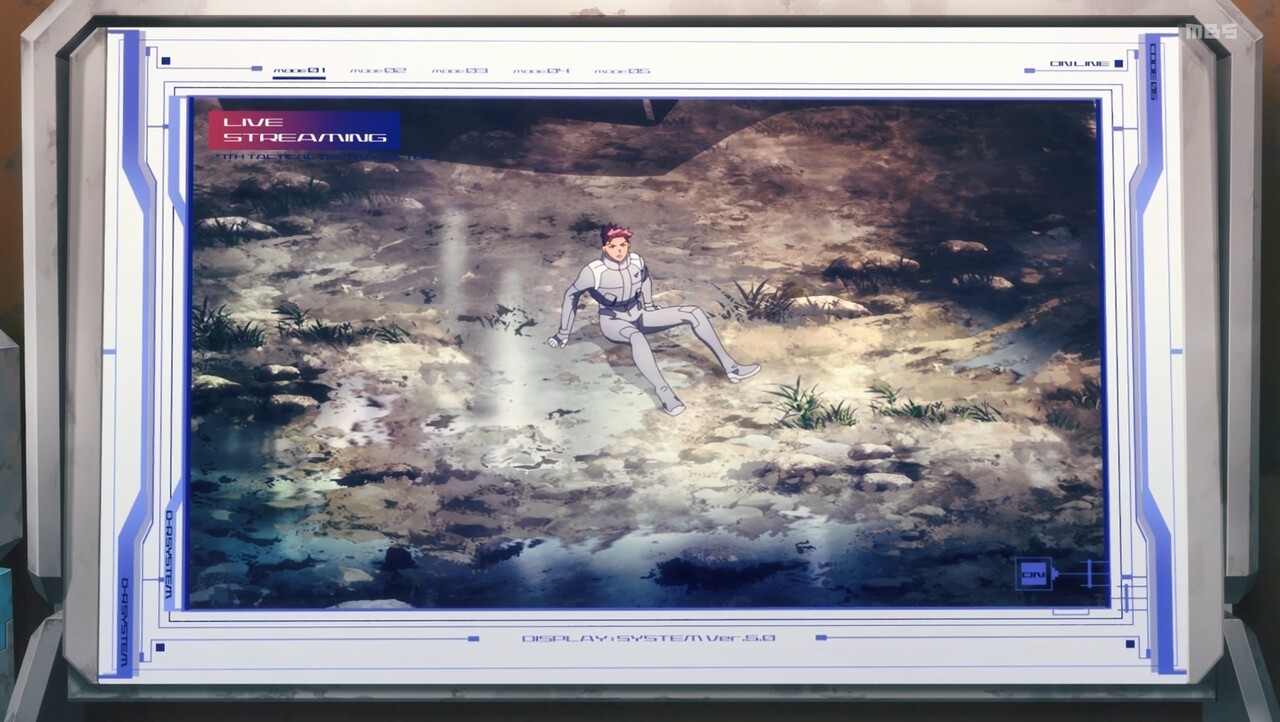The image size is (1280, 722).
Task: Open the mode 03 tab
Action: pos(460,71)
